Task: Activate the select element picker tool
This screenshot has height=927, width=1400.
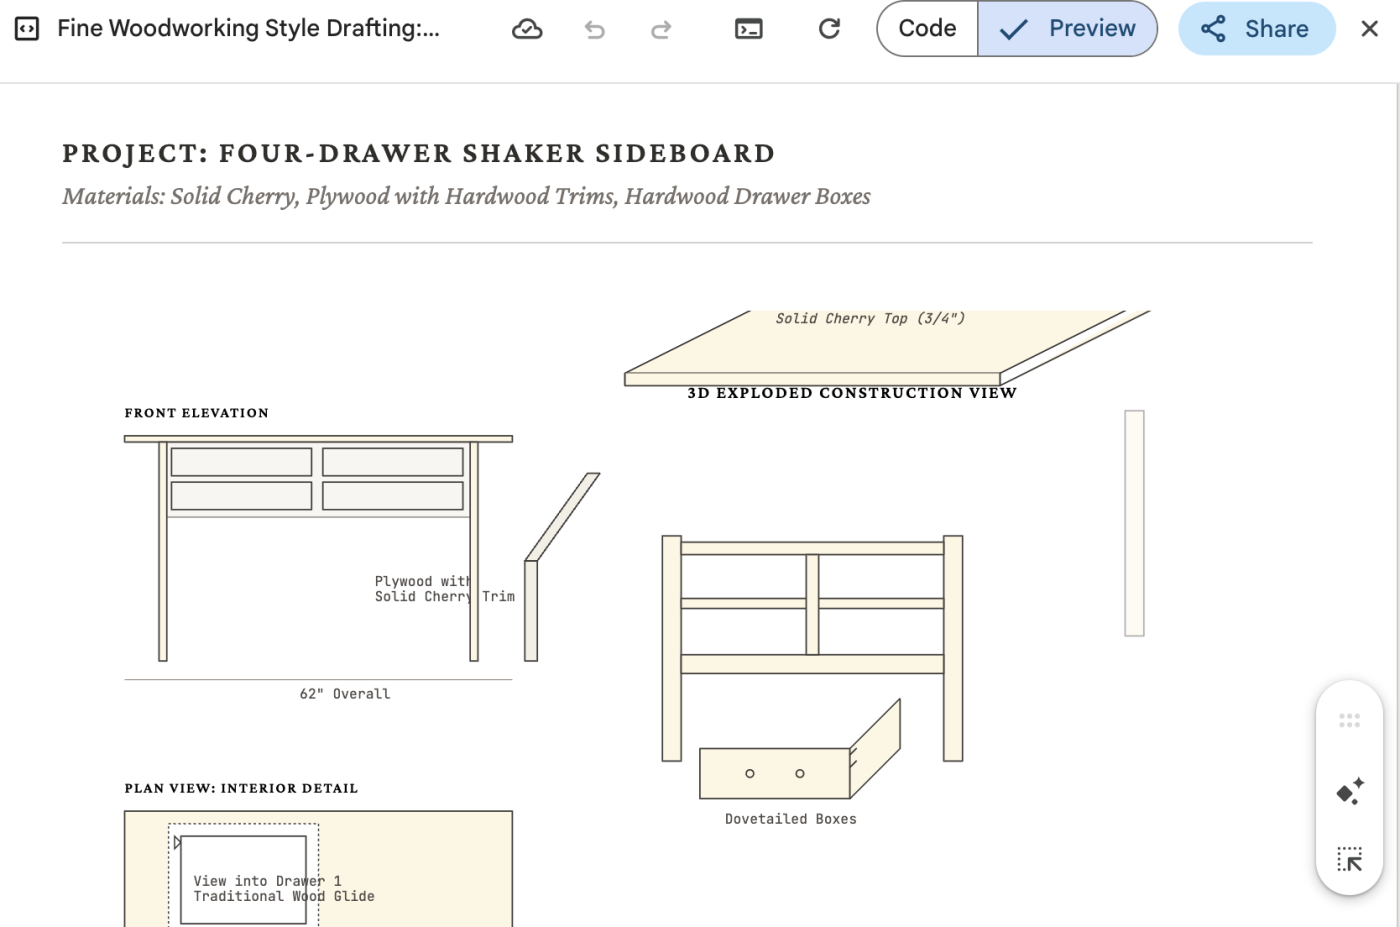Action: coord(1349,859)
